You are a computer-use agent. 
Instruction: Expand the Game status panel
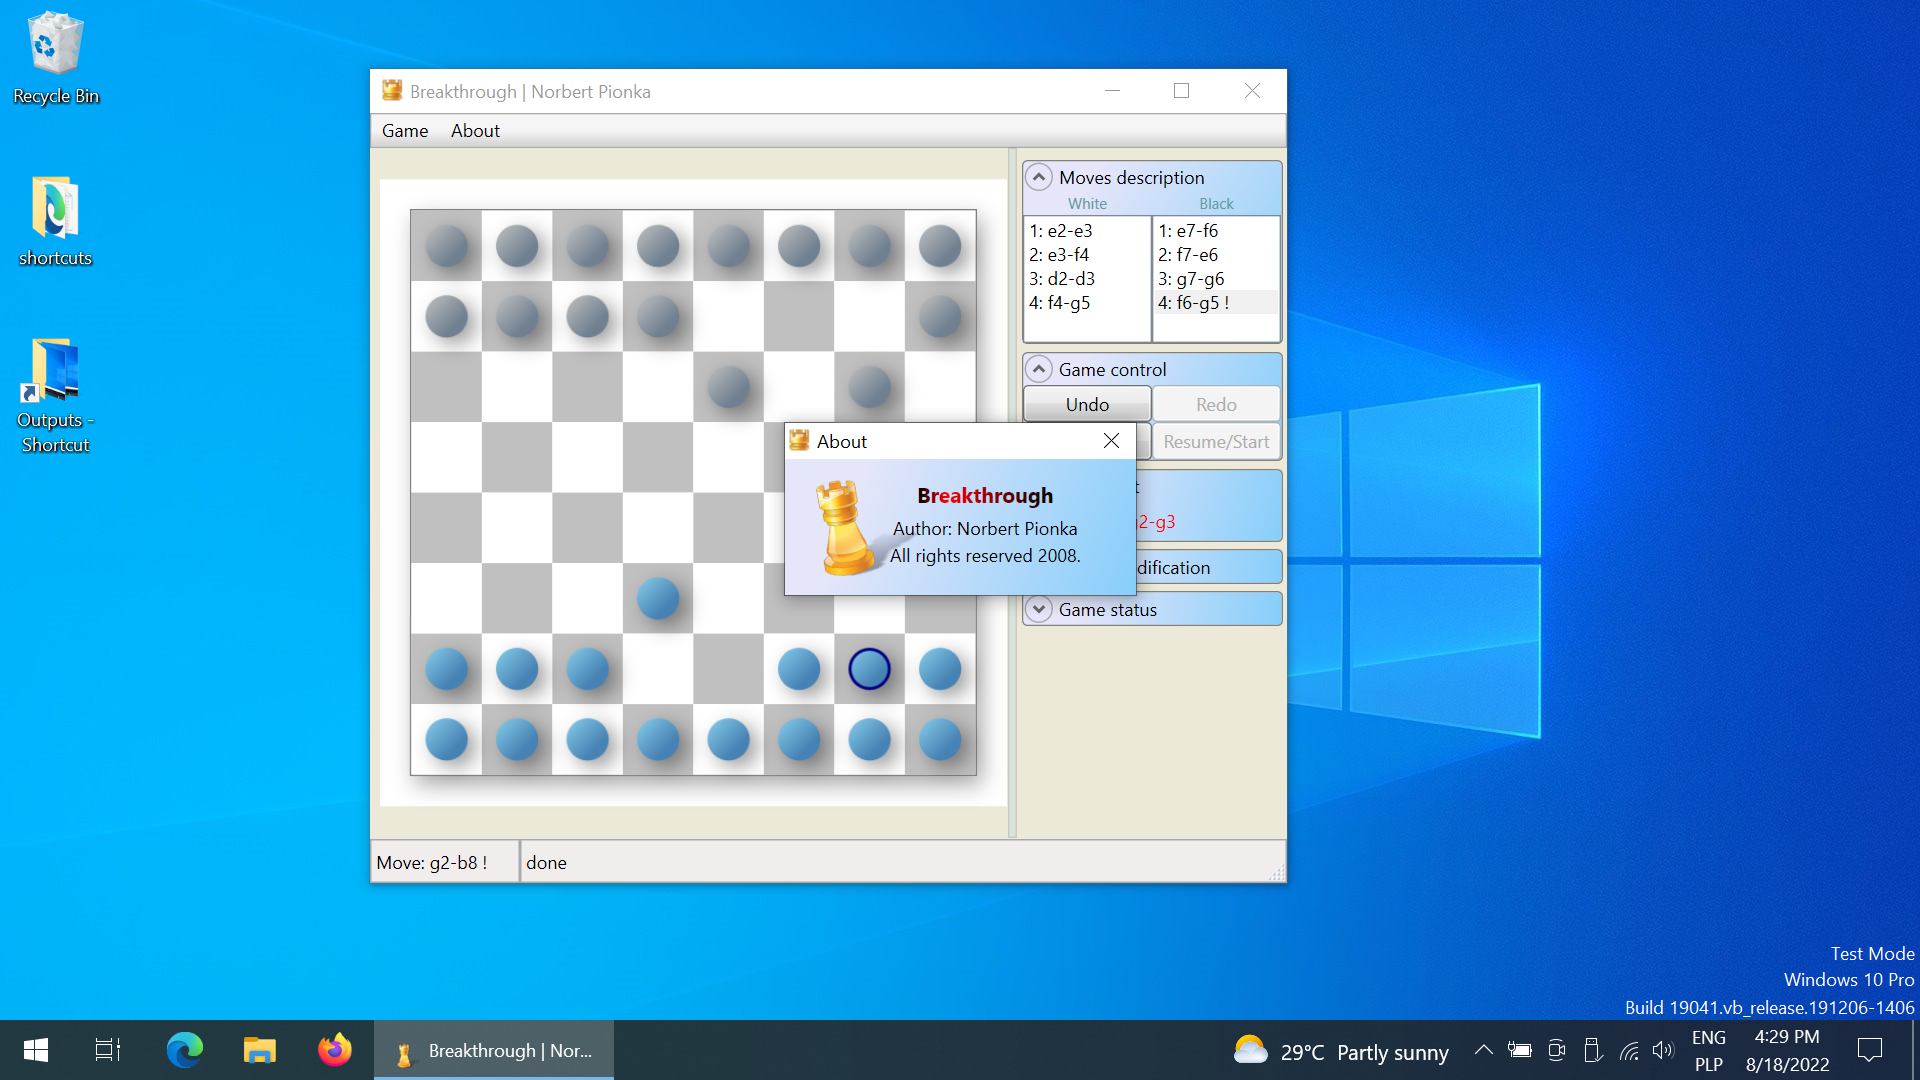point(1039,608)
